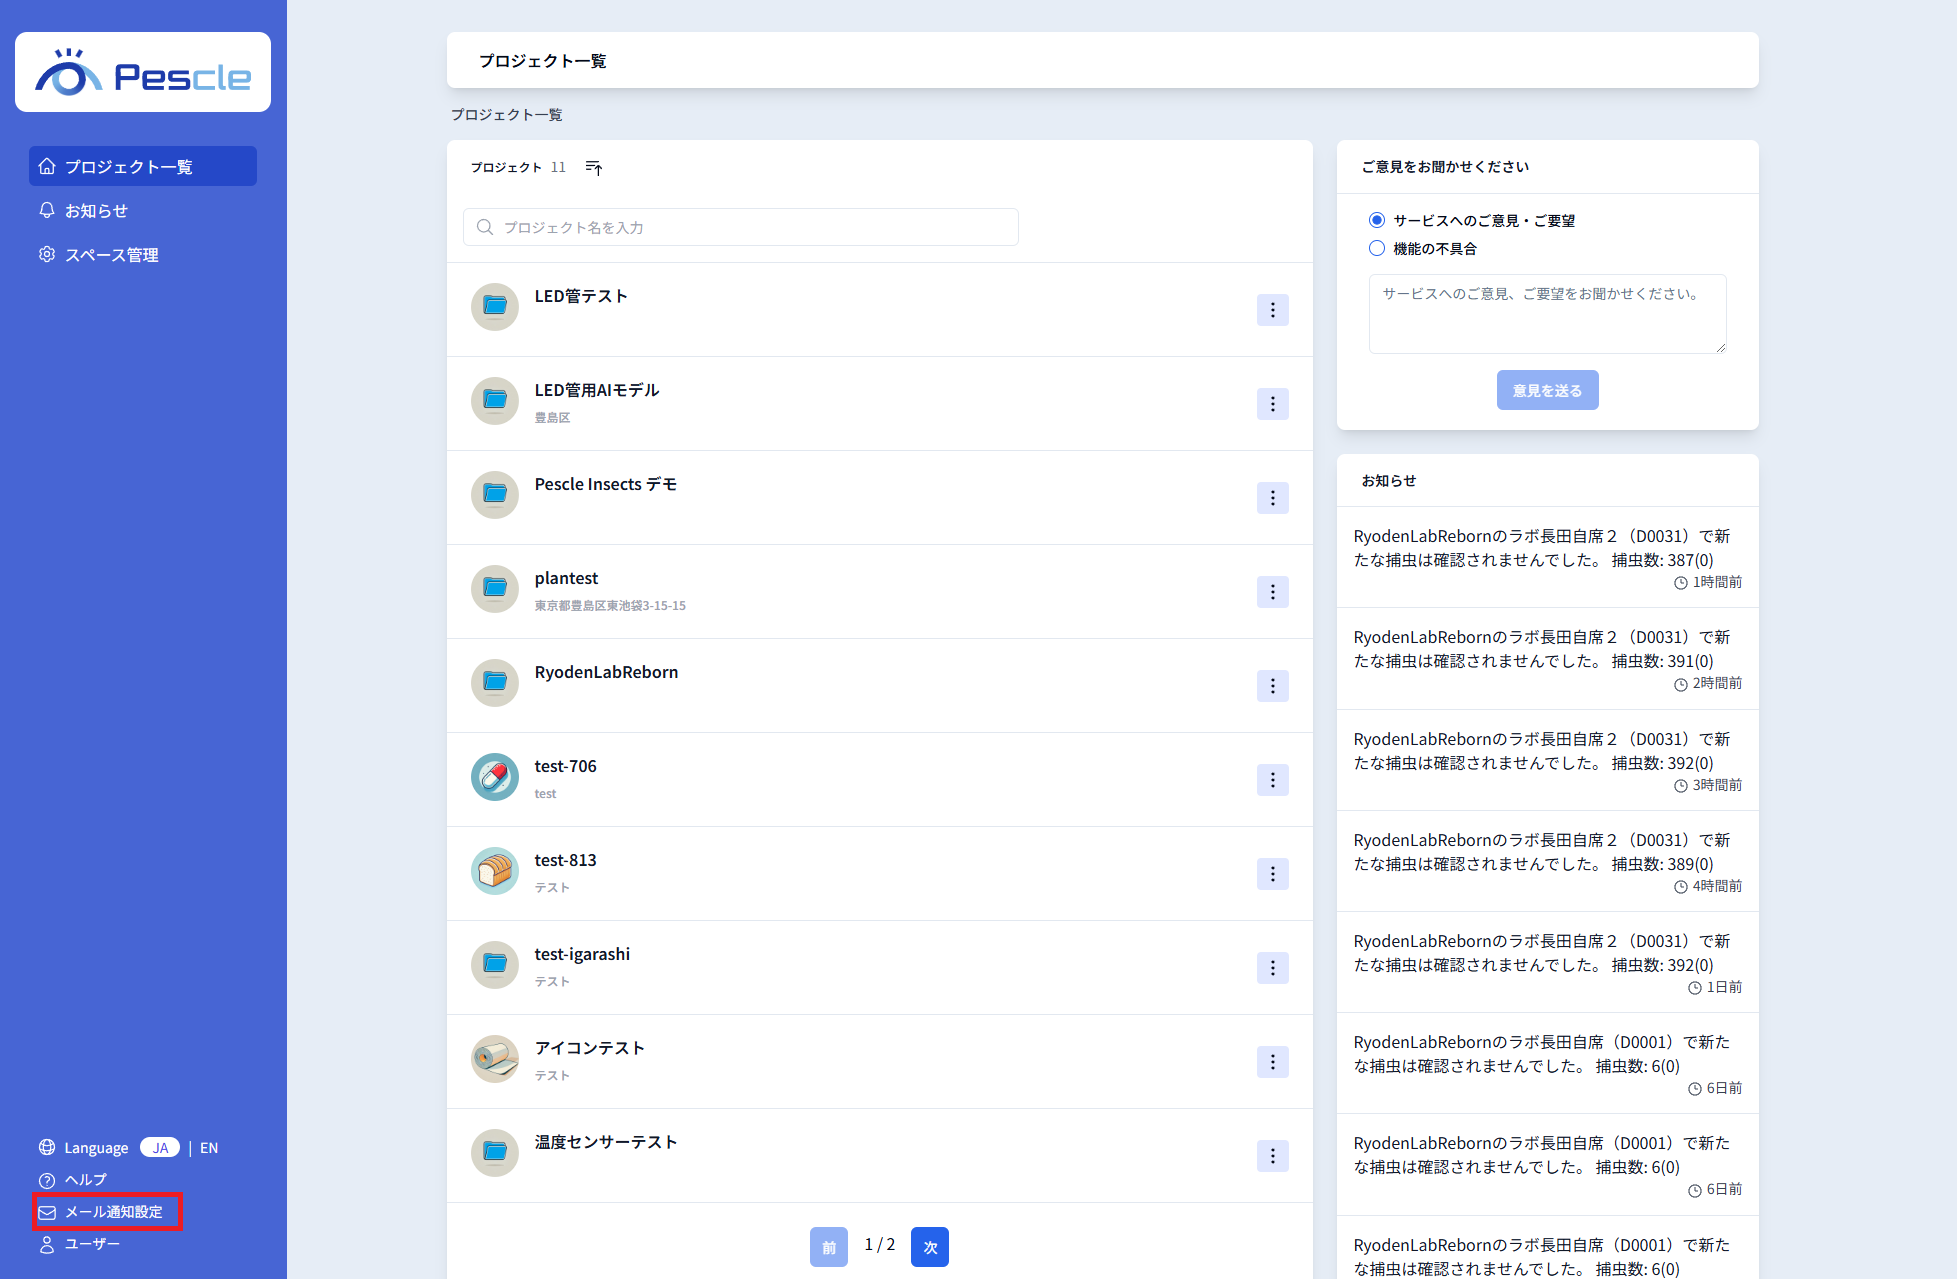The height and width of the screenshot is (1279, 1957).
Task: Click the アイコンテスト roll icon
Action: coord(494,1059)
